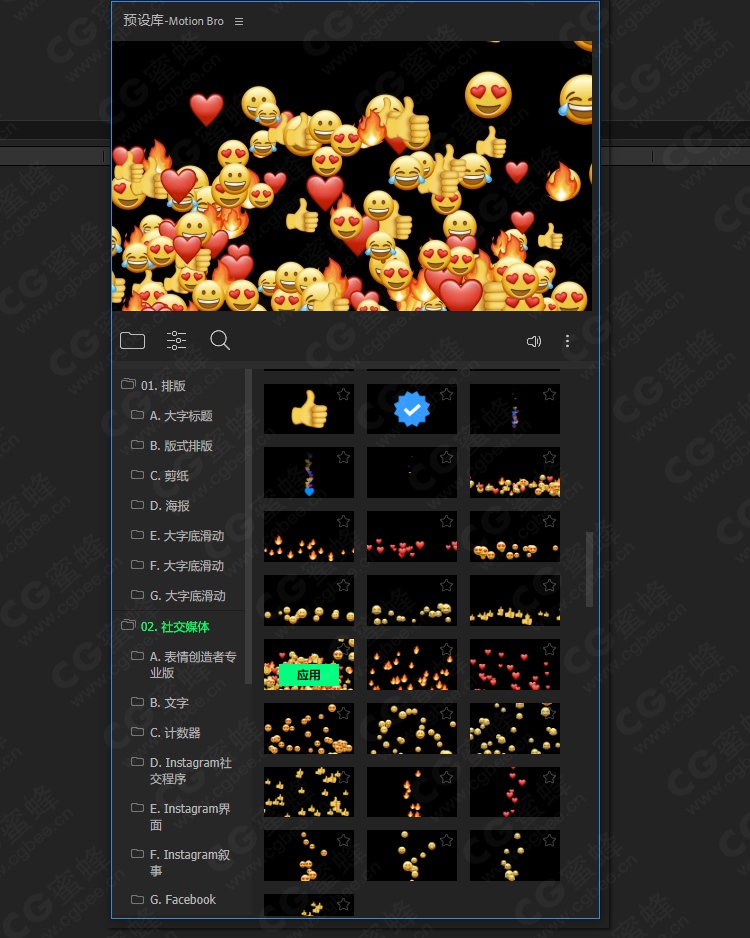Open the C. 剪纸 folder
Screen dimensions: 750x938
[160, 475]
